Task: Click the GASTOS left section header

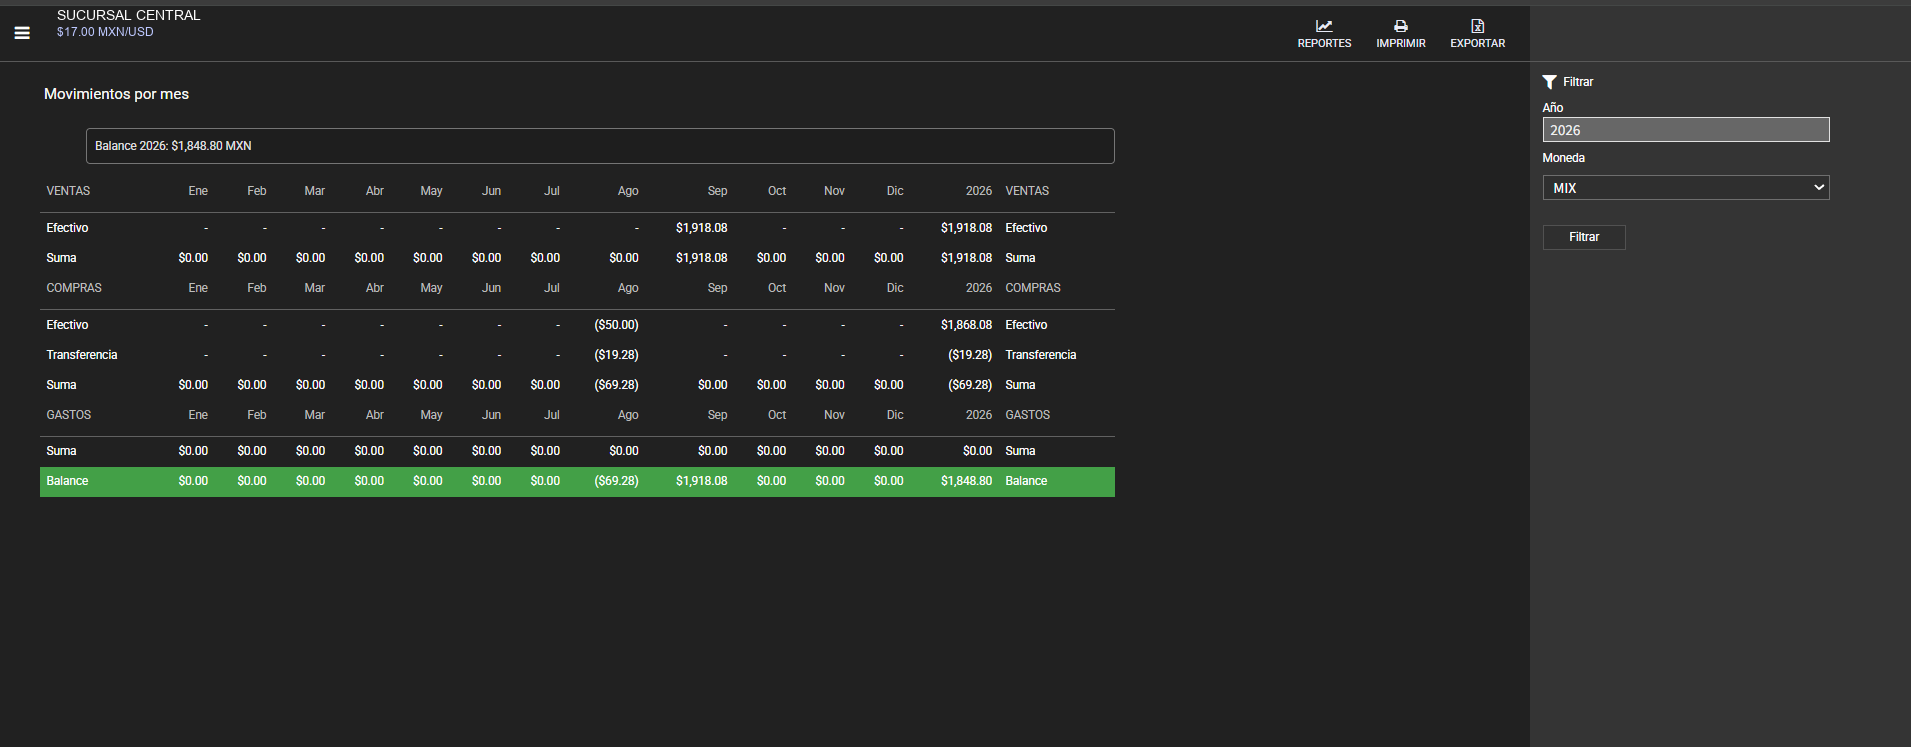Action: tap(68, 415)
